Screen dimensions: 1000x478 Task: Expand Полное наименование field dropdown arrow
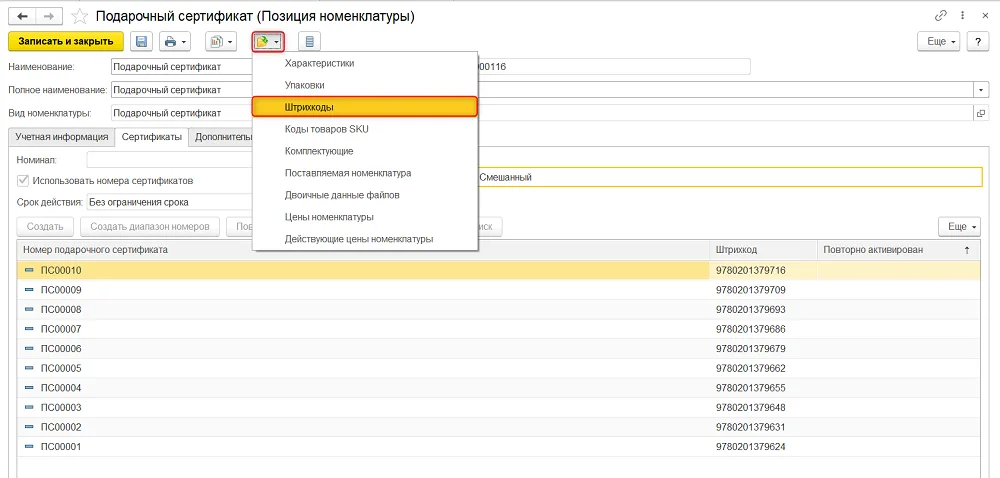[981, 90]
